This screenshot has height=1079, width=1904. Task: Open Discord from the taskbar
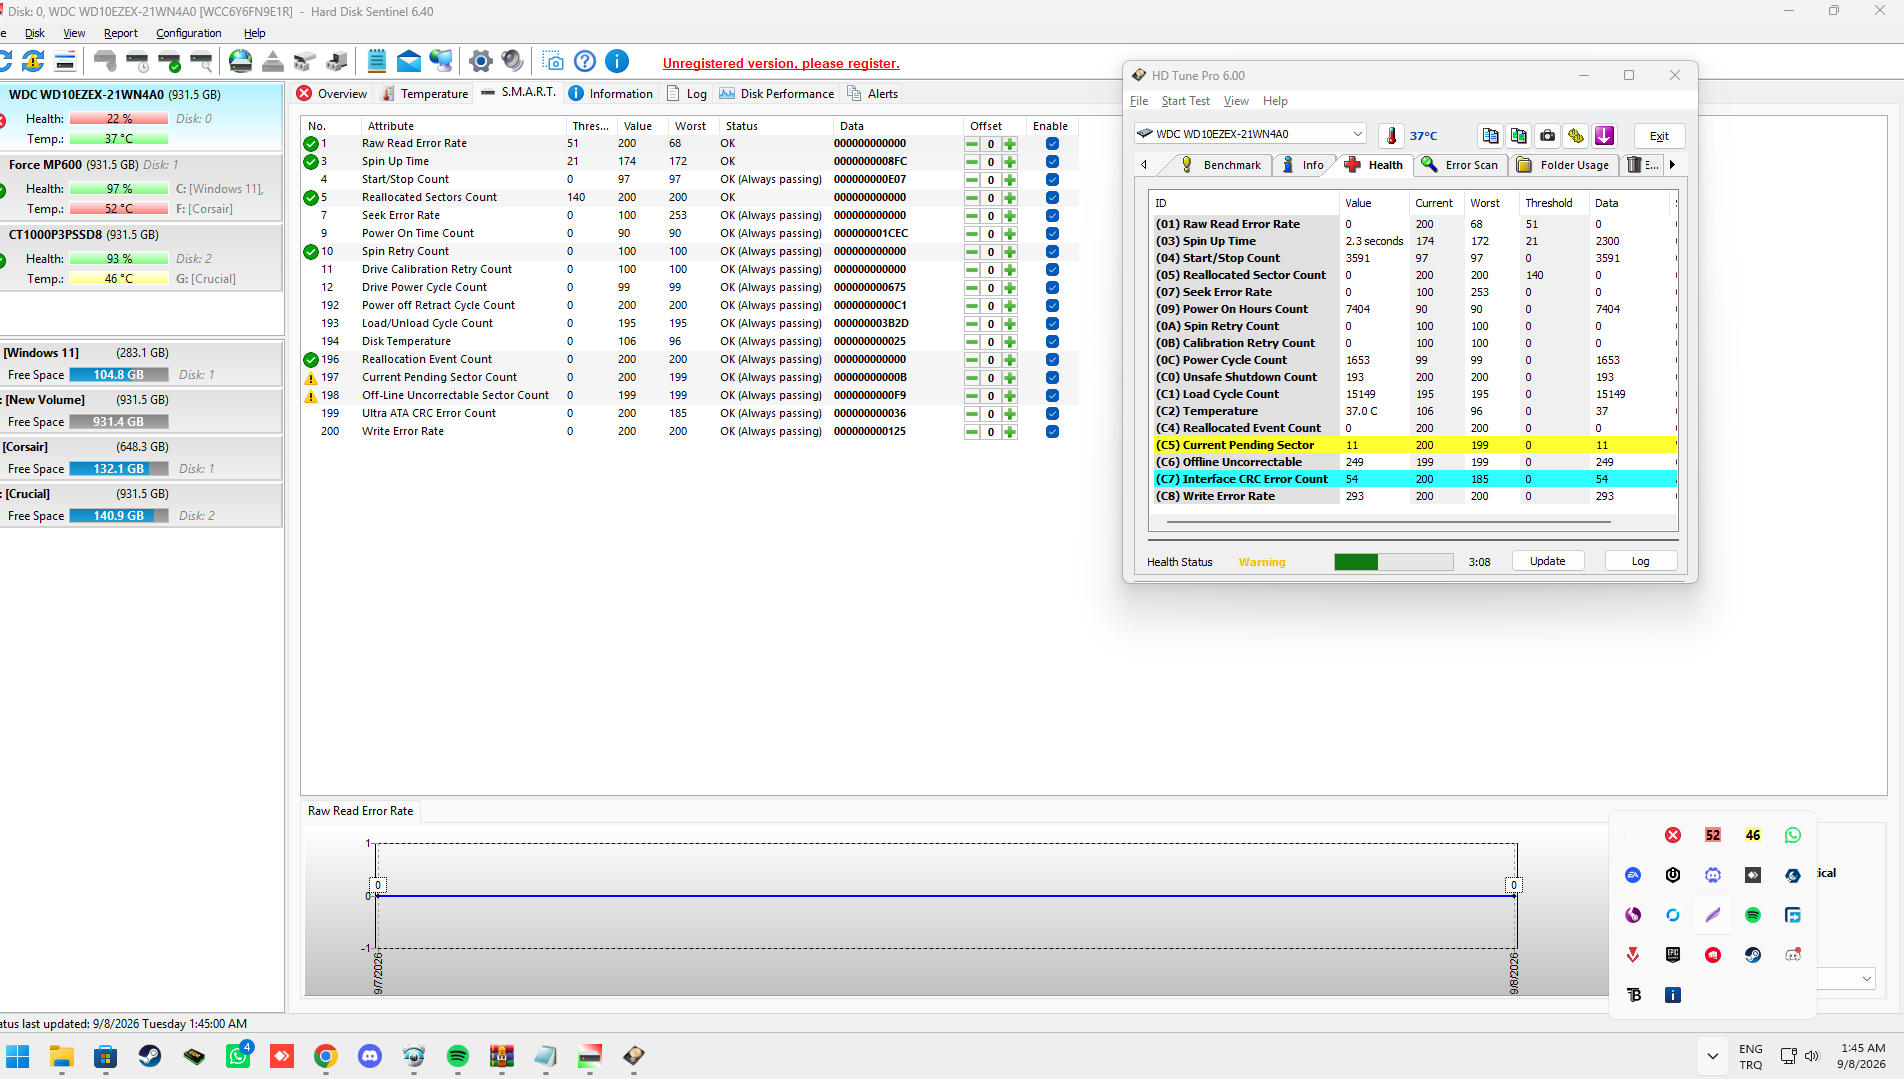[370, 1056]
